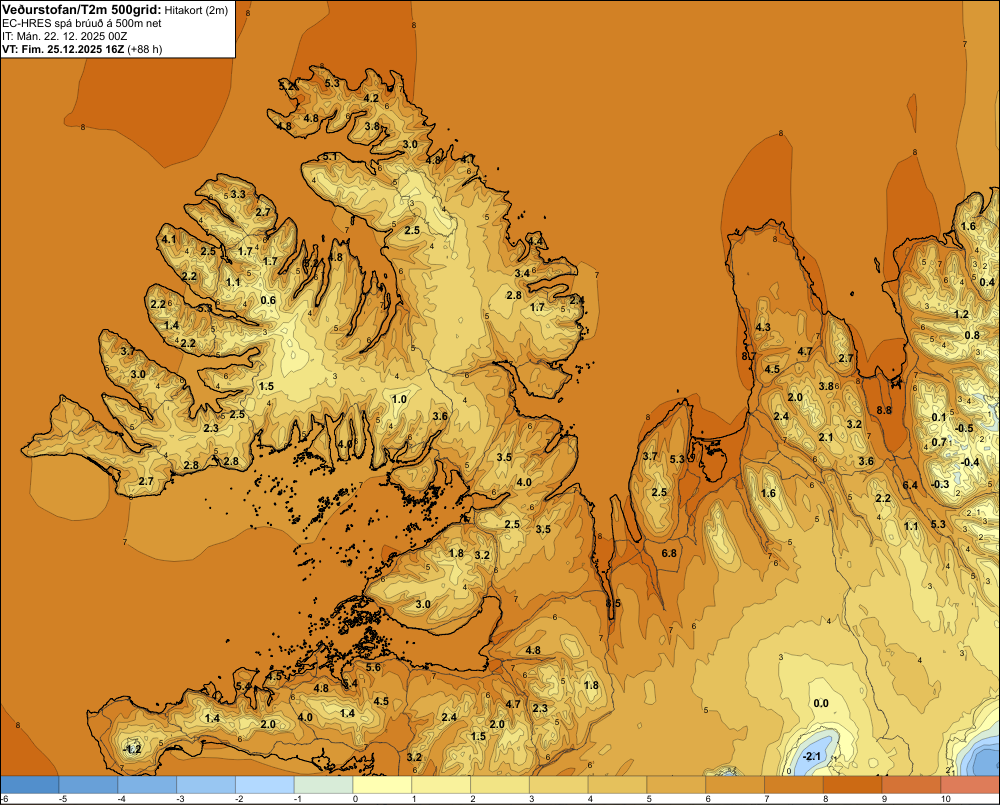Click the legend color band between 0 and 1

[383, 785]
